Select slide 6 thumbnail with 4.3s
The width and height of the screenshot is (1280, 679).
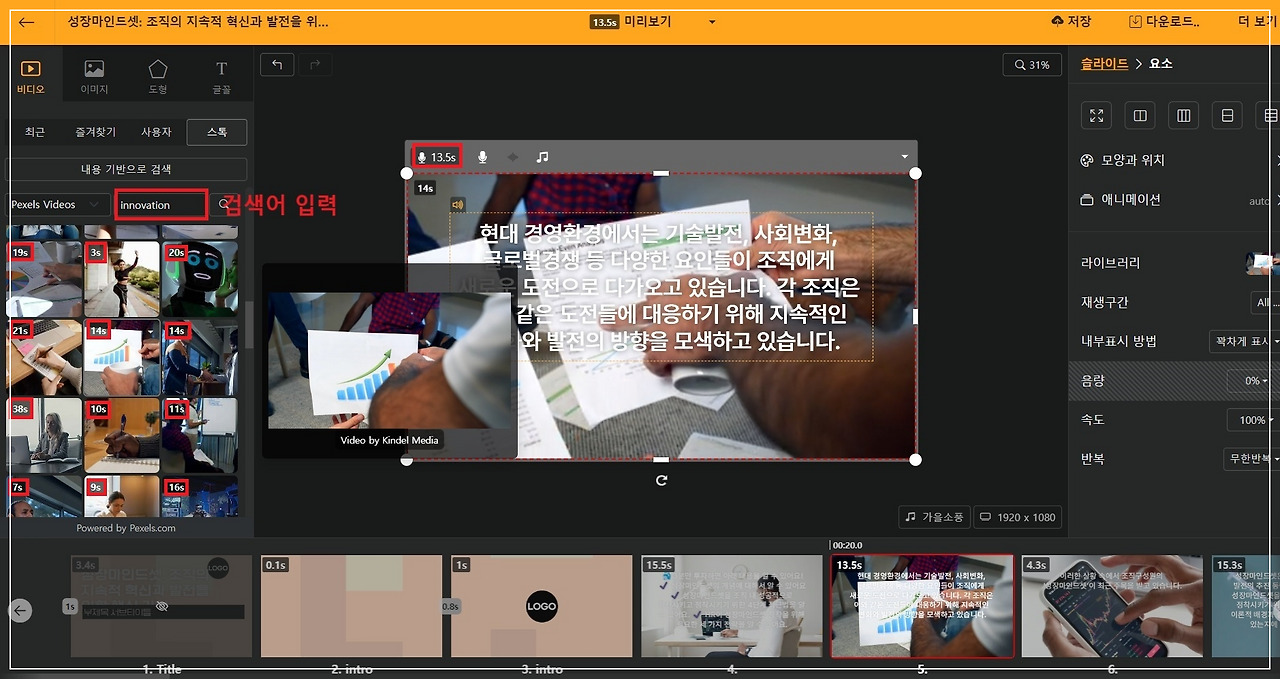coord(1112,606)
